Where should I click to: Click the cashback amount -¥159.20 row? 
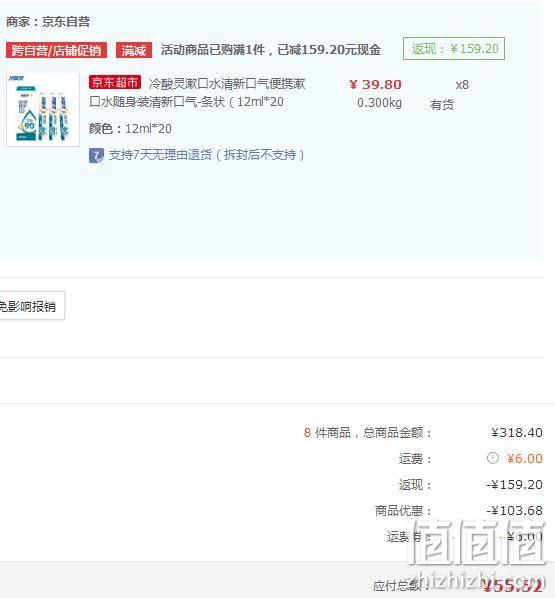coord(470,485)
